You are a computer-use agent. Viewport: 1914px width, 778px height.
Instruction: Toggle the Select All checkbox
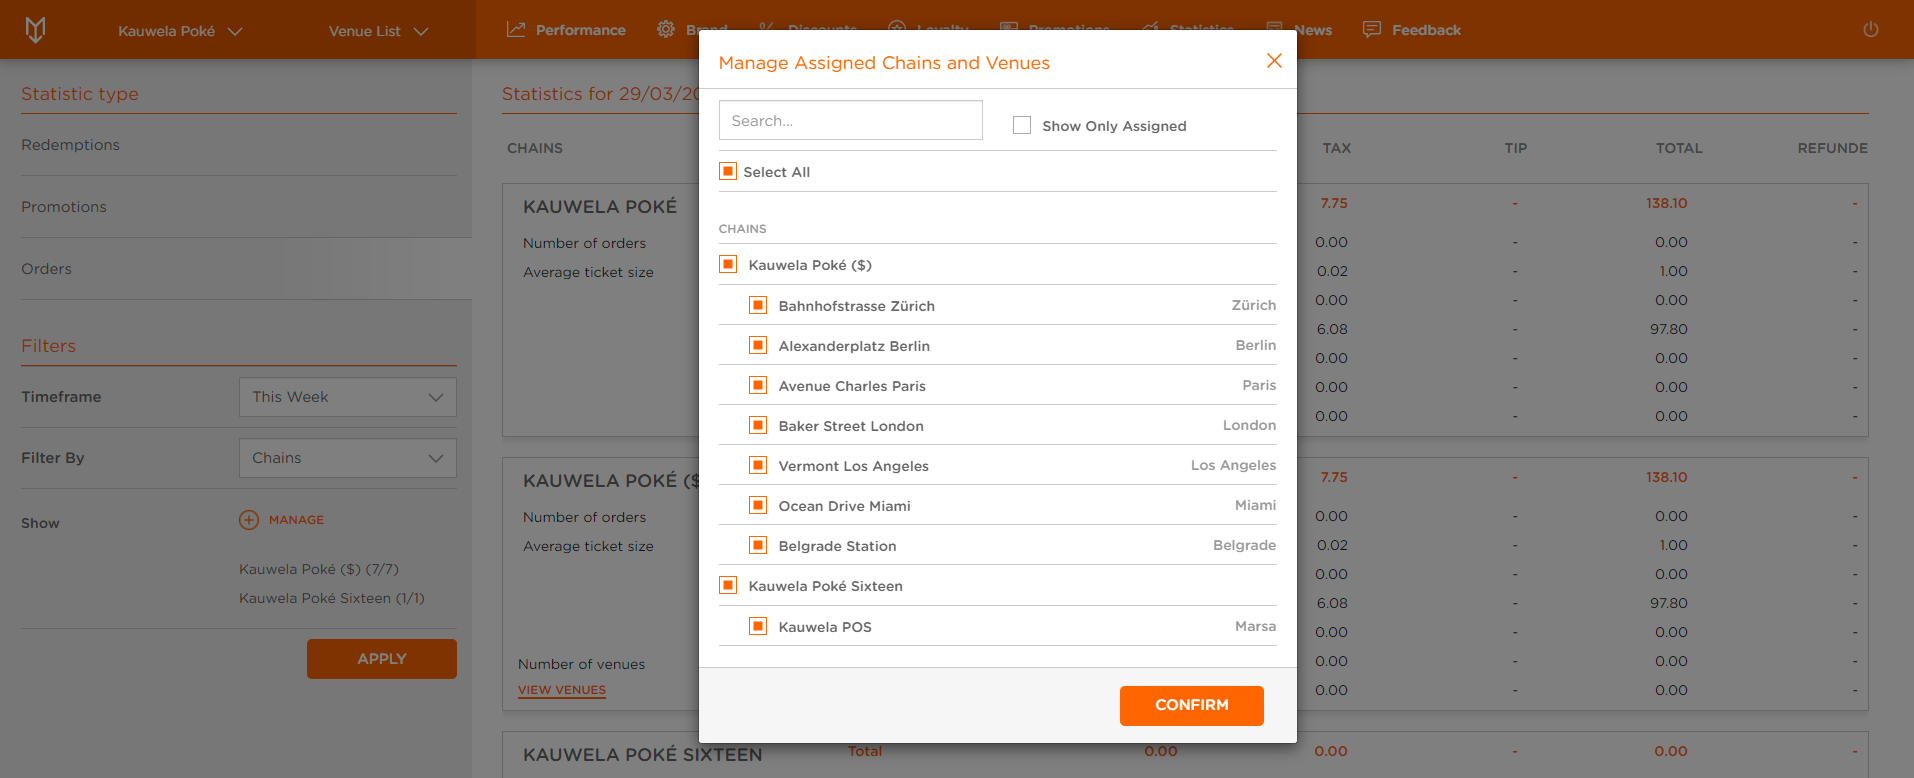click(x=728, y=171)
